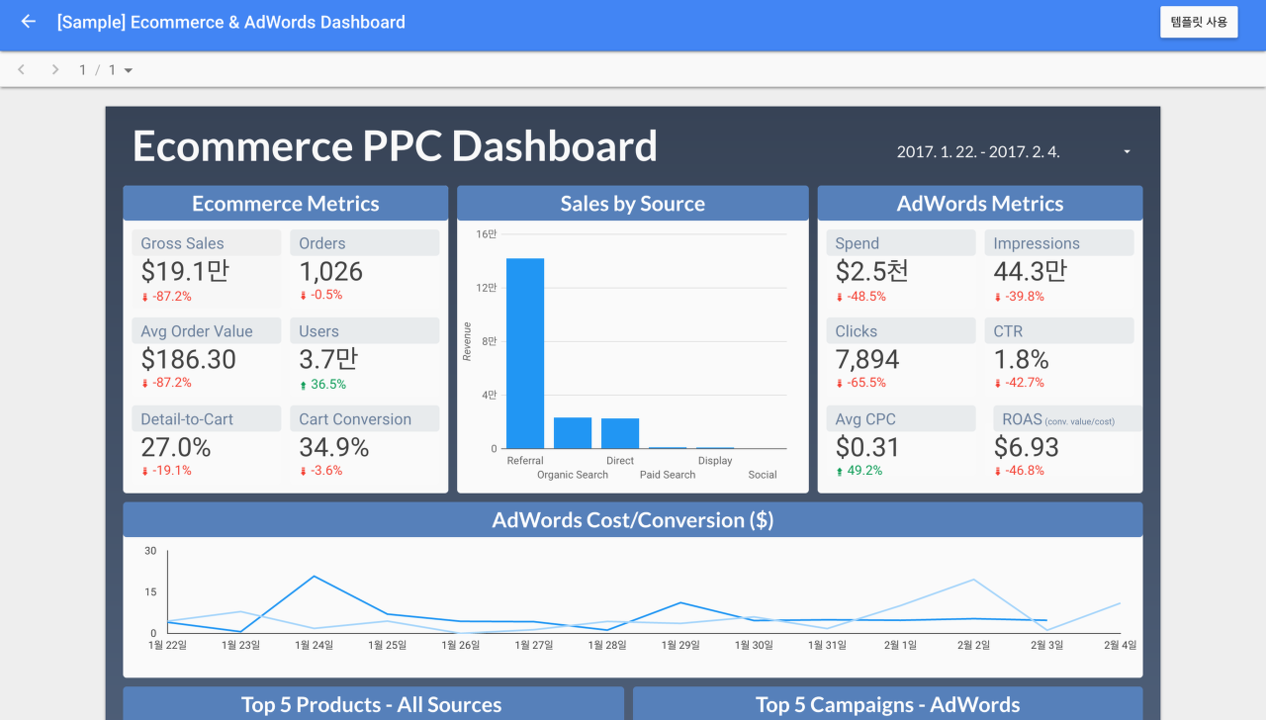1266x720 pixels.
Task: Click the Impressions value 44.3만
Action: pos(1030,271)
